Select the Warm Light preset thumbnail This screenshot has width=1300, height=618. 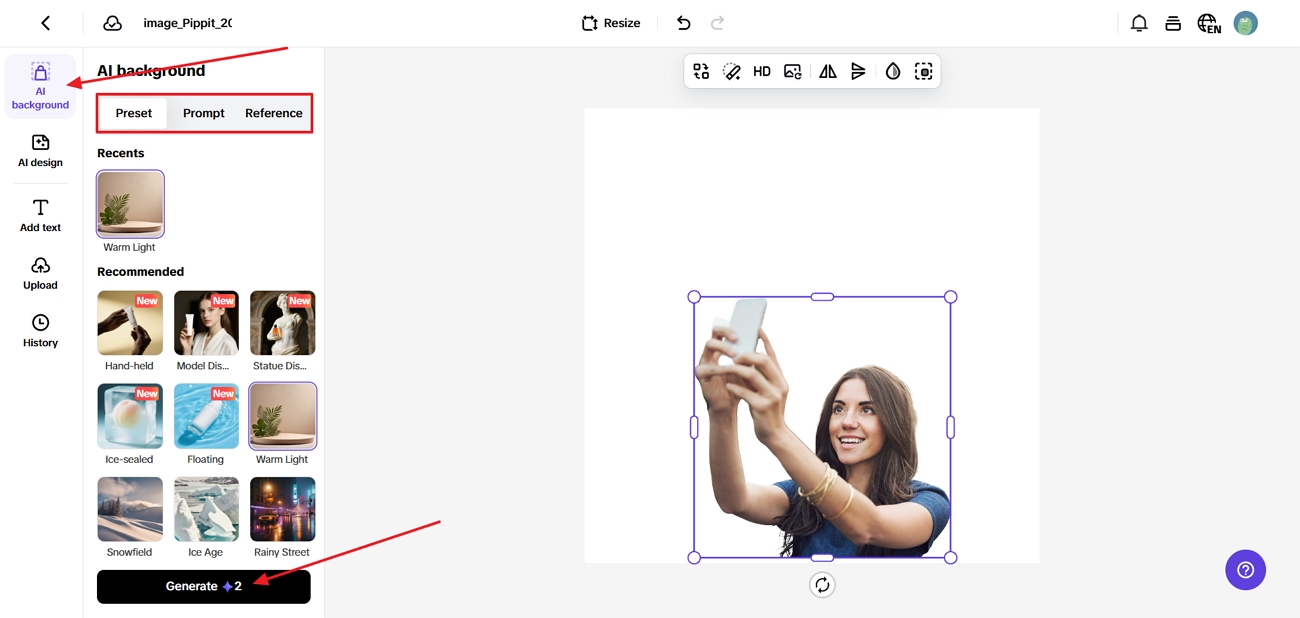click(x=130, y=203)
